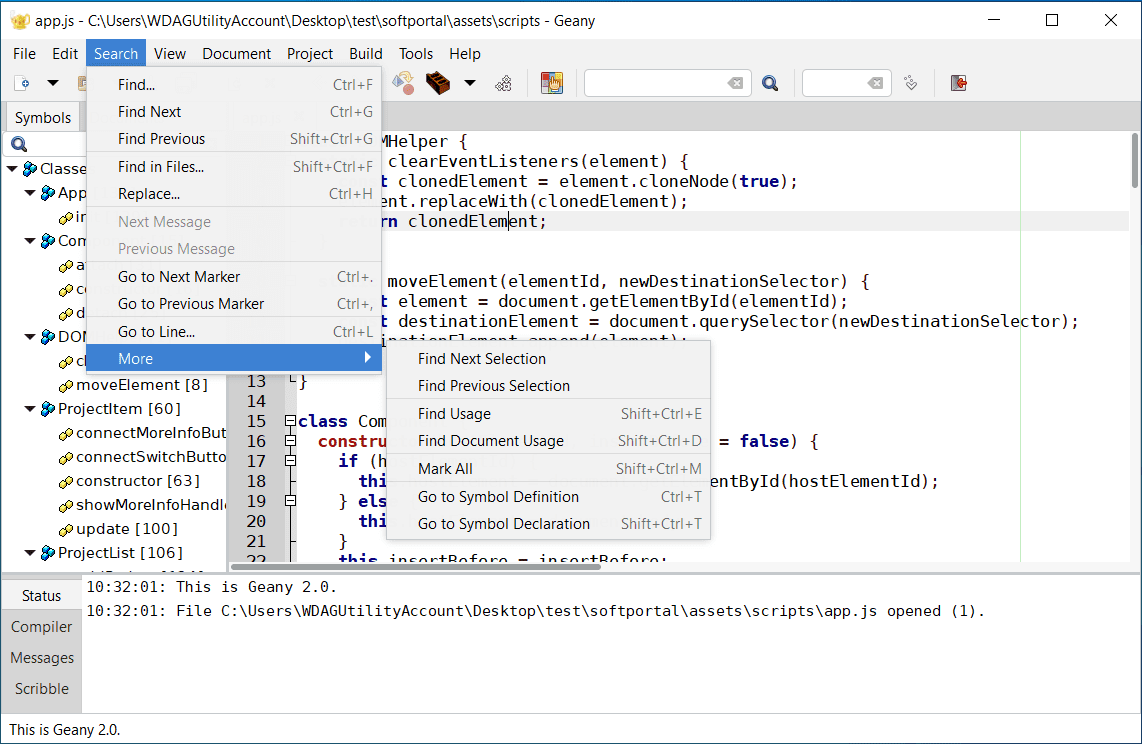
Task: Choose Find Usage submenu entry
Action: 548,414
